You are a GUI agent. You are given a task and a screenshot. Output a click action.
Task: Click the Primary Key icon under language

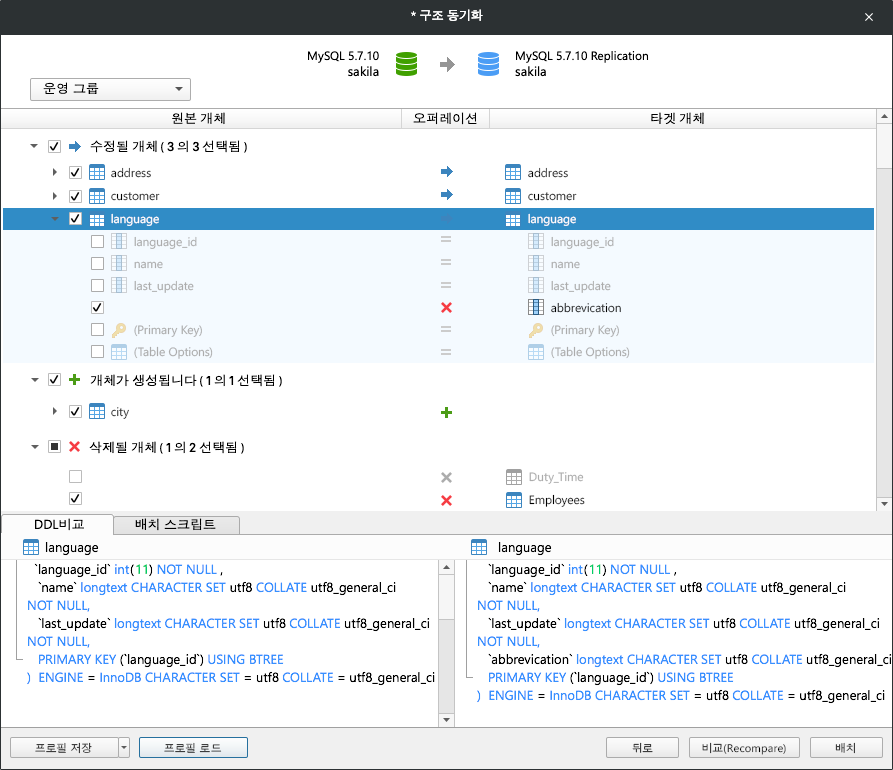click(x=119, y=329)
